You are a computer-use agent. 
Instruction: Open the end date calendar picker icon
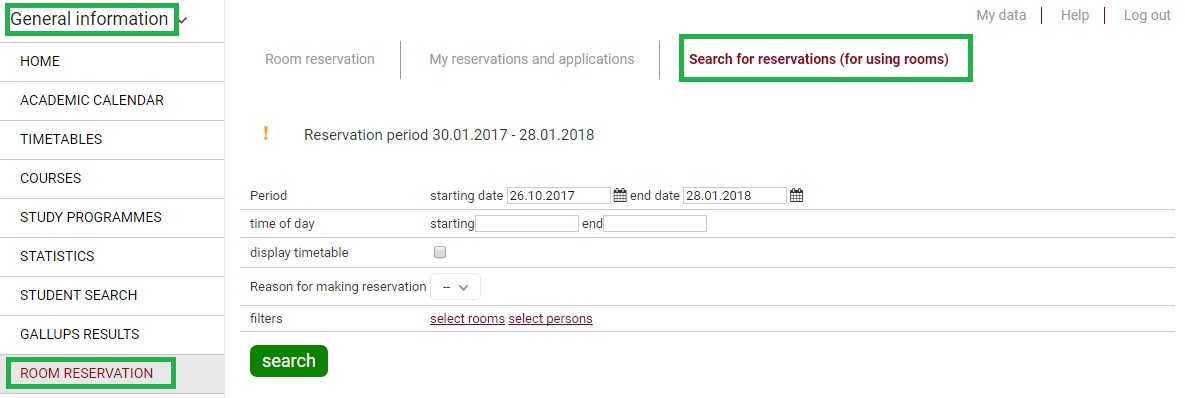point(797,196)
